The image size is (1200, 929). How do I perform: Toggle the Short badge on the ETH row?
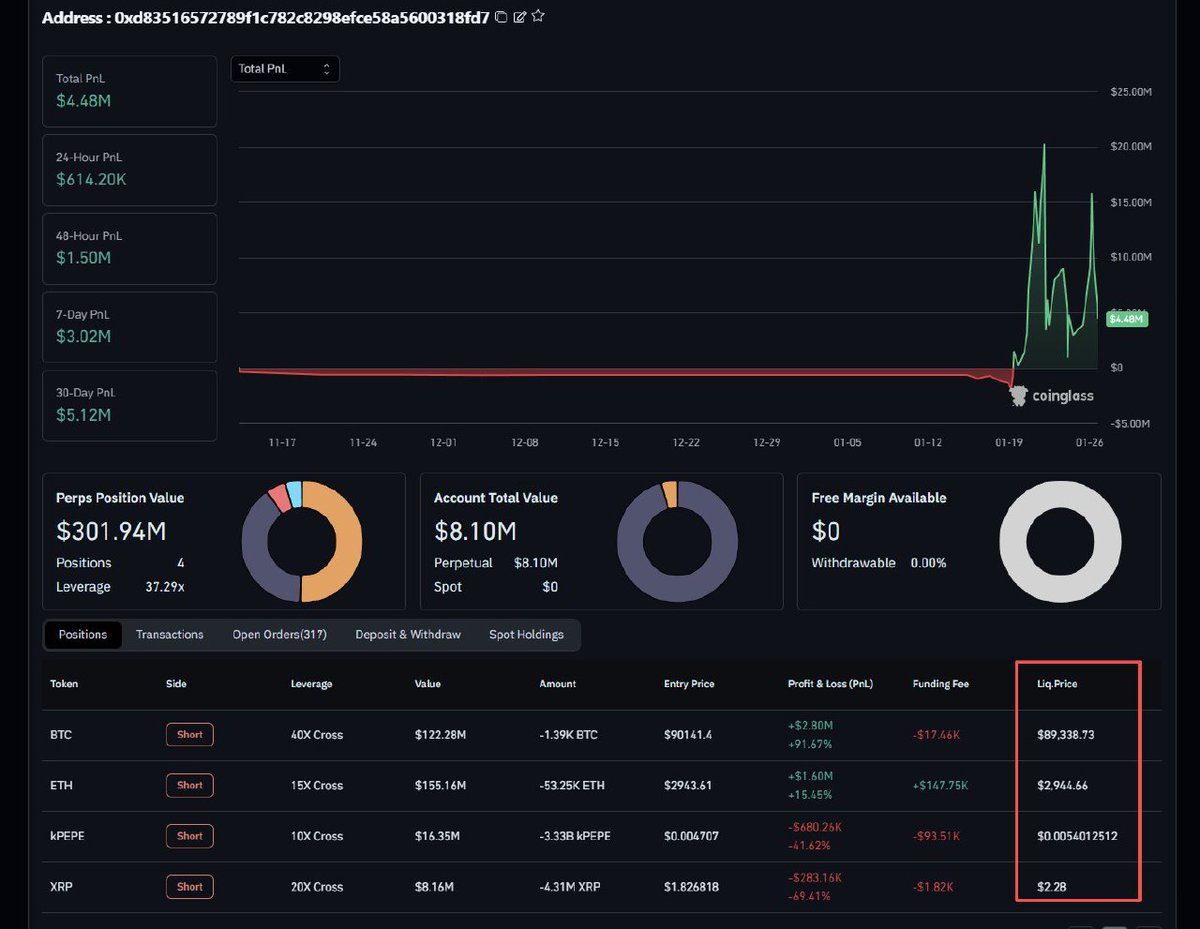click(189, 785)
